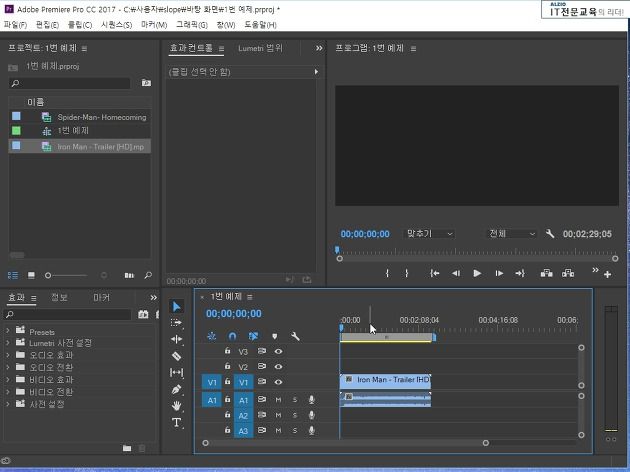Toggle V3 track output eye
Screen dimensions: 630x472
[278, 351]
